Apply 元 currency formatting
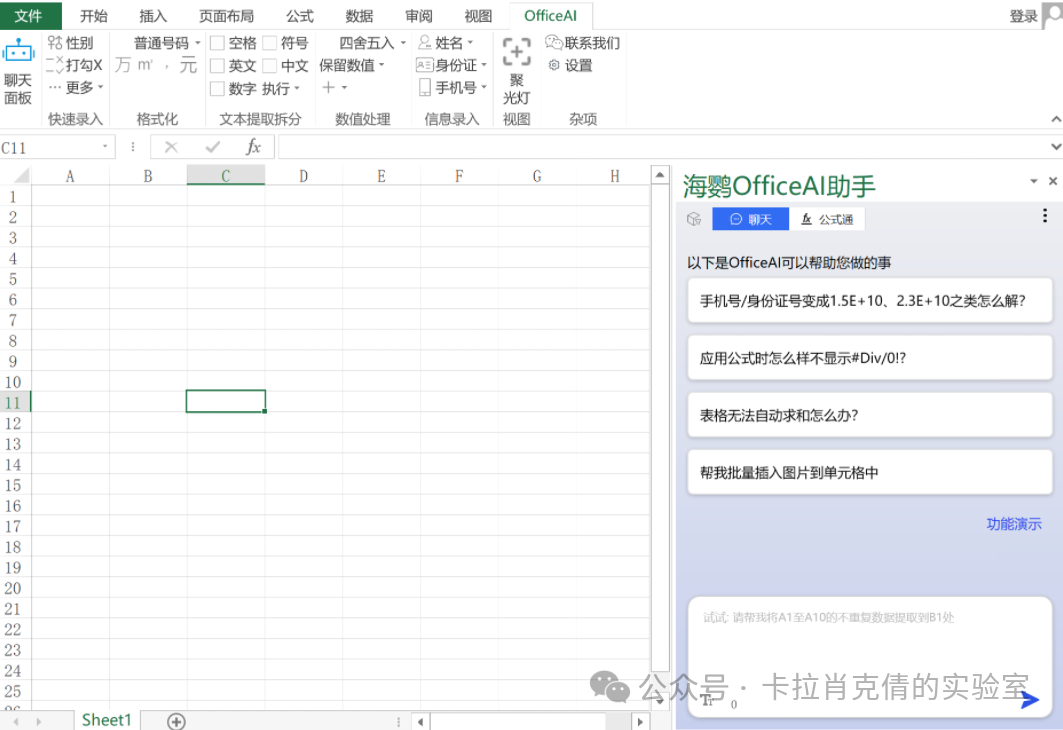1063x730 pixels. click(187, 64)
